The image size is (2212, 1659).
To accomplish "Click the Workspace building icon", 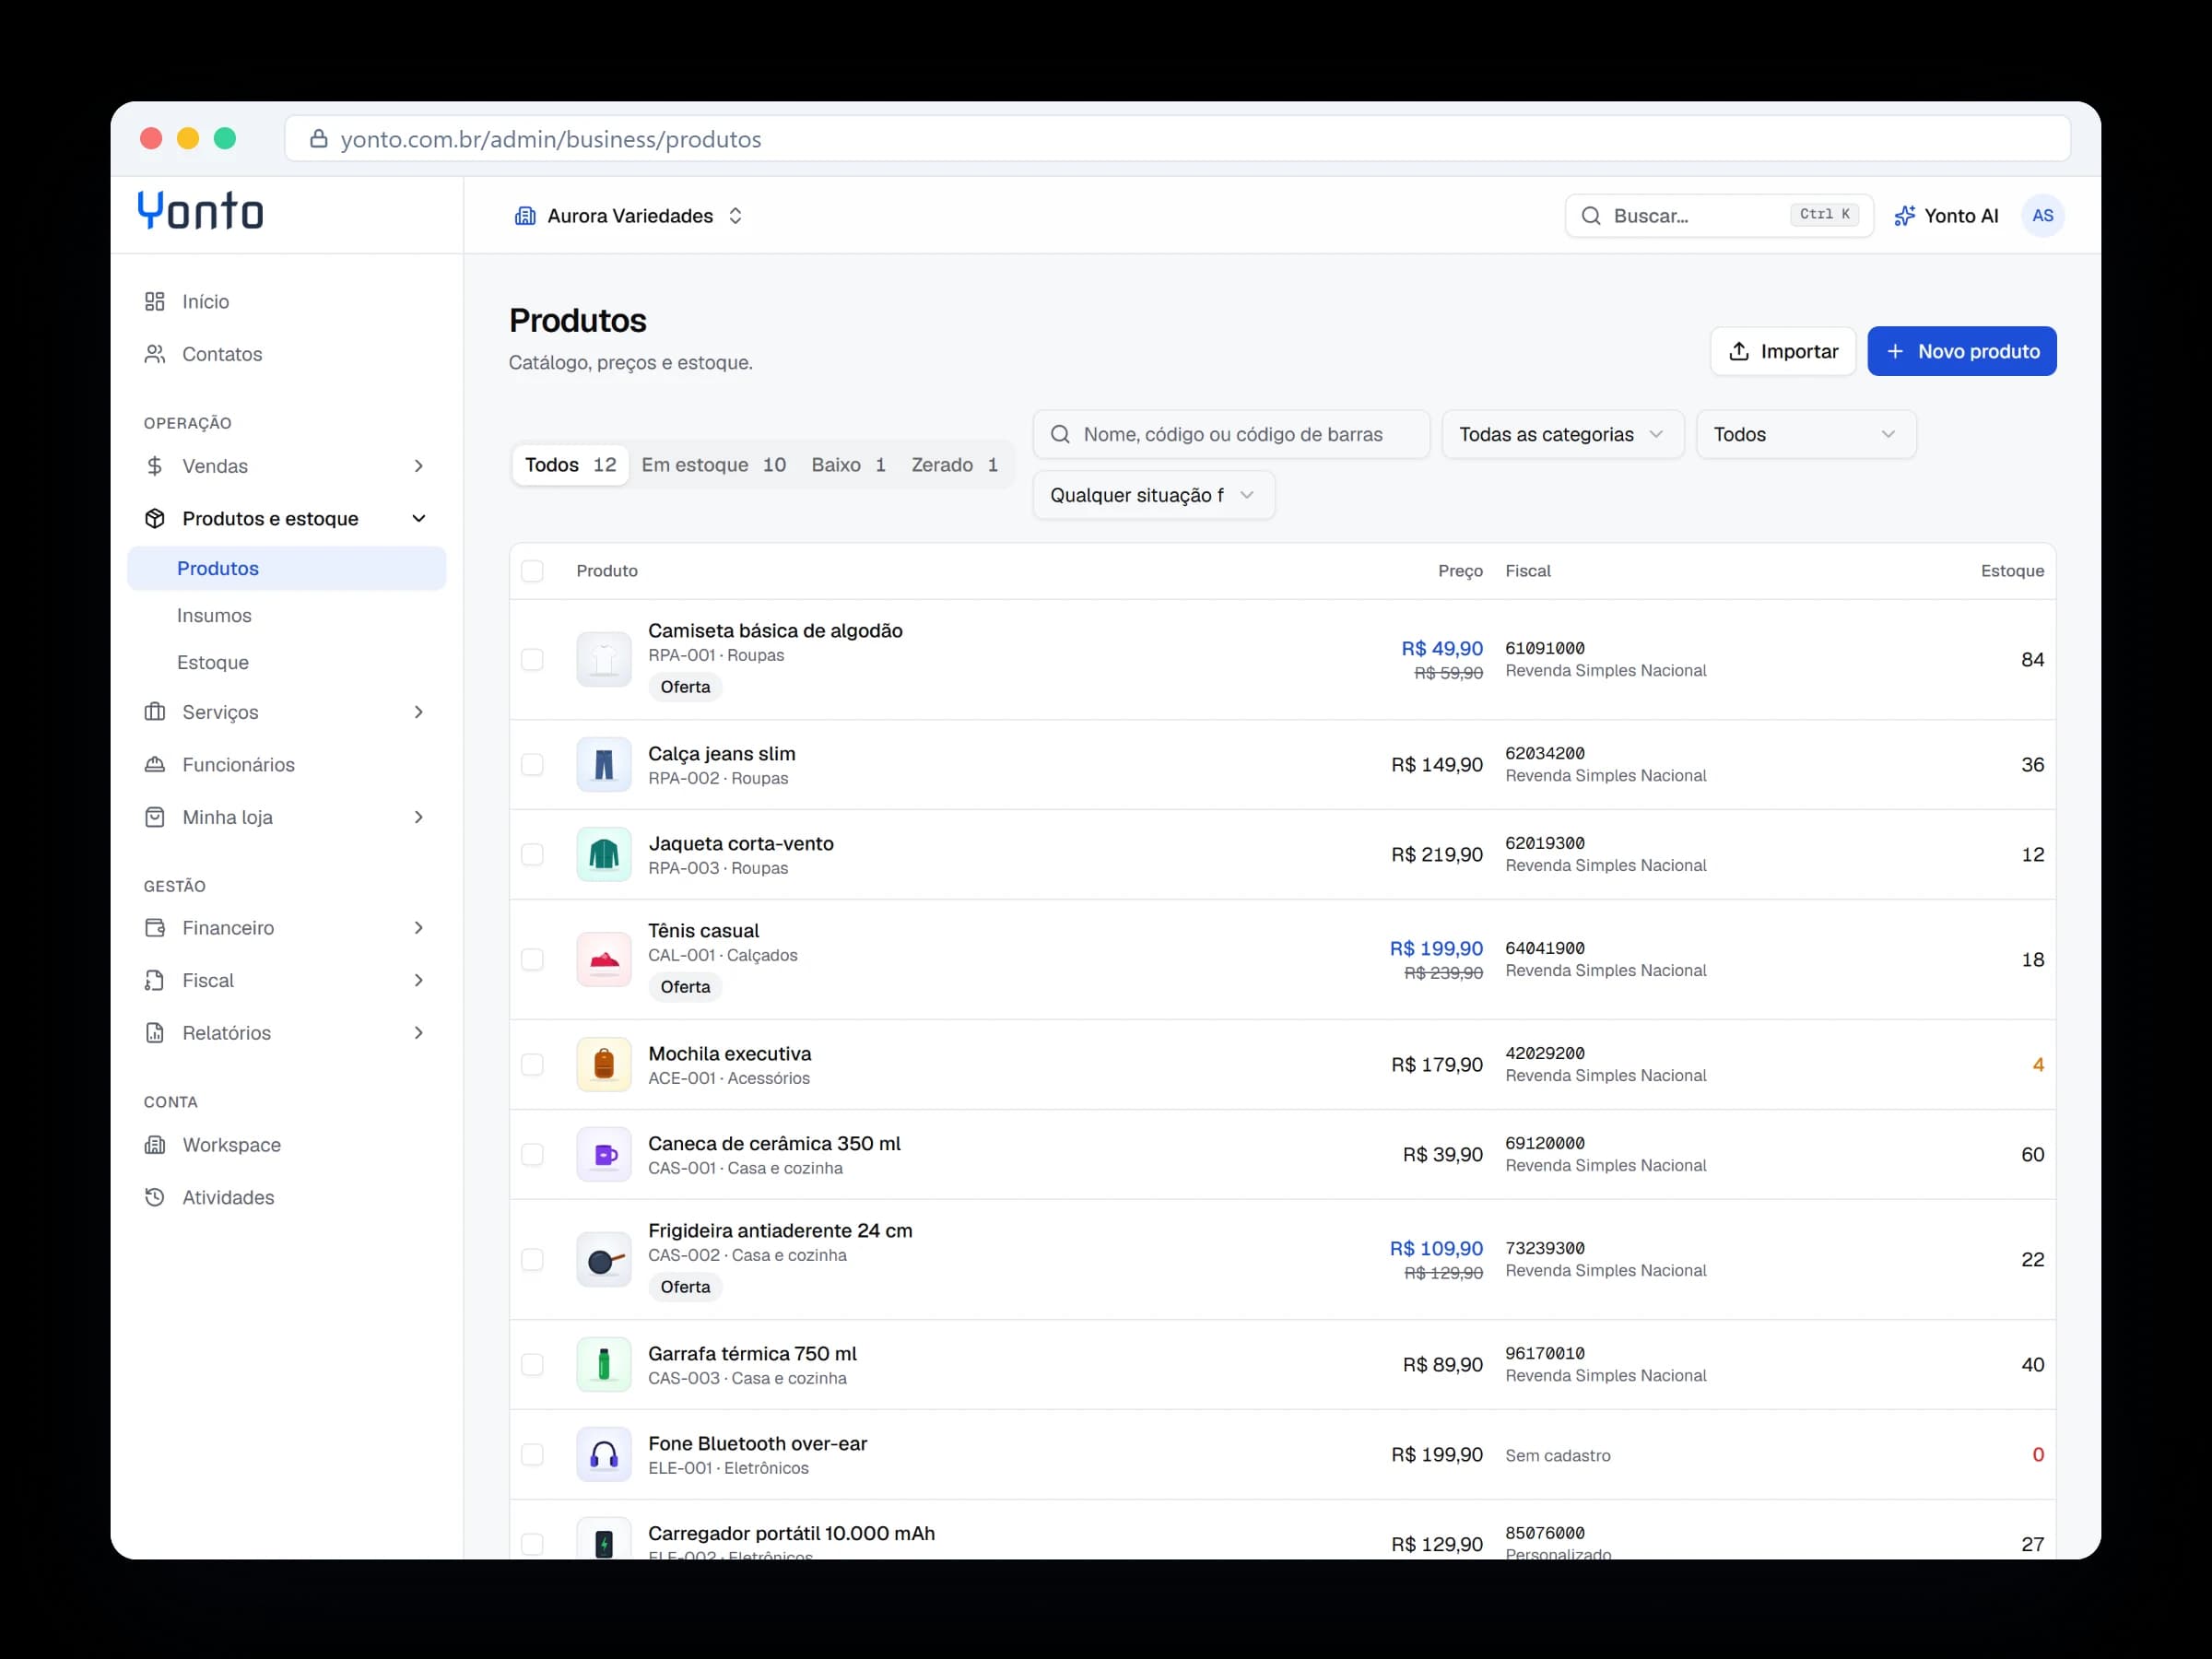I will (154, 1145).
